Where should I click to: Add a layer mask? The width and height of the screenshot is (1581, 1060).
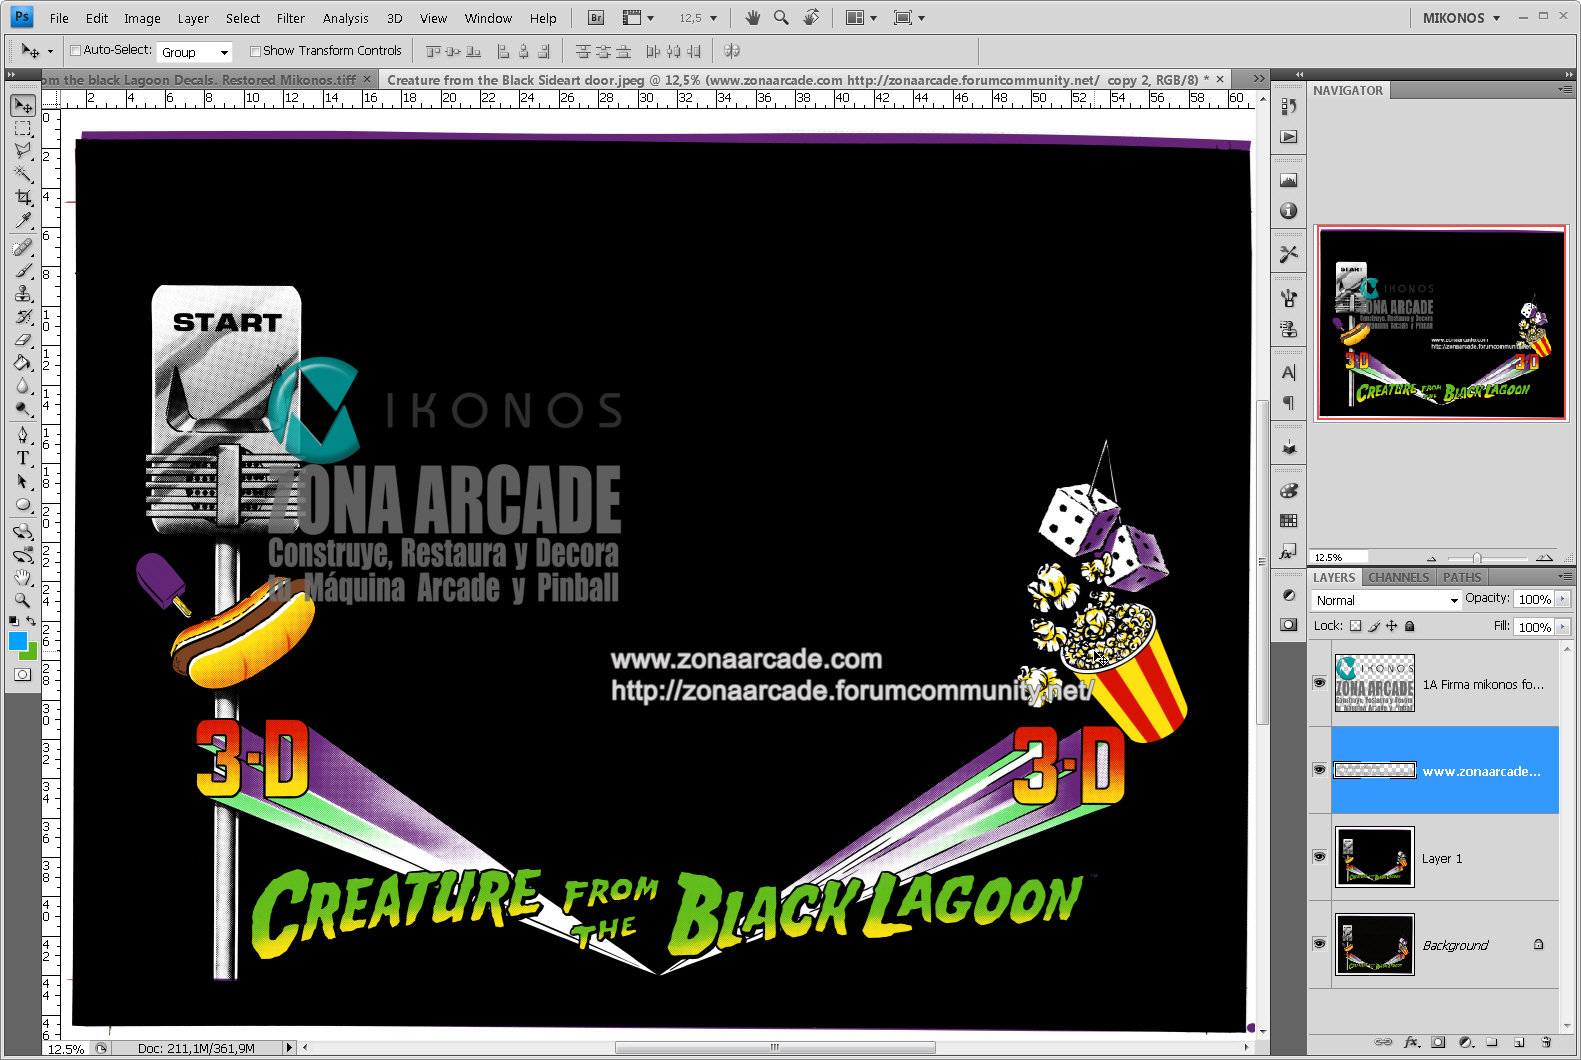point(1438,1042)
